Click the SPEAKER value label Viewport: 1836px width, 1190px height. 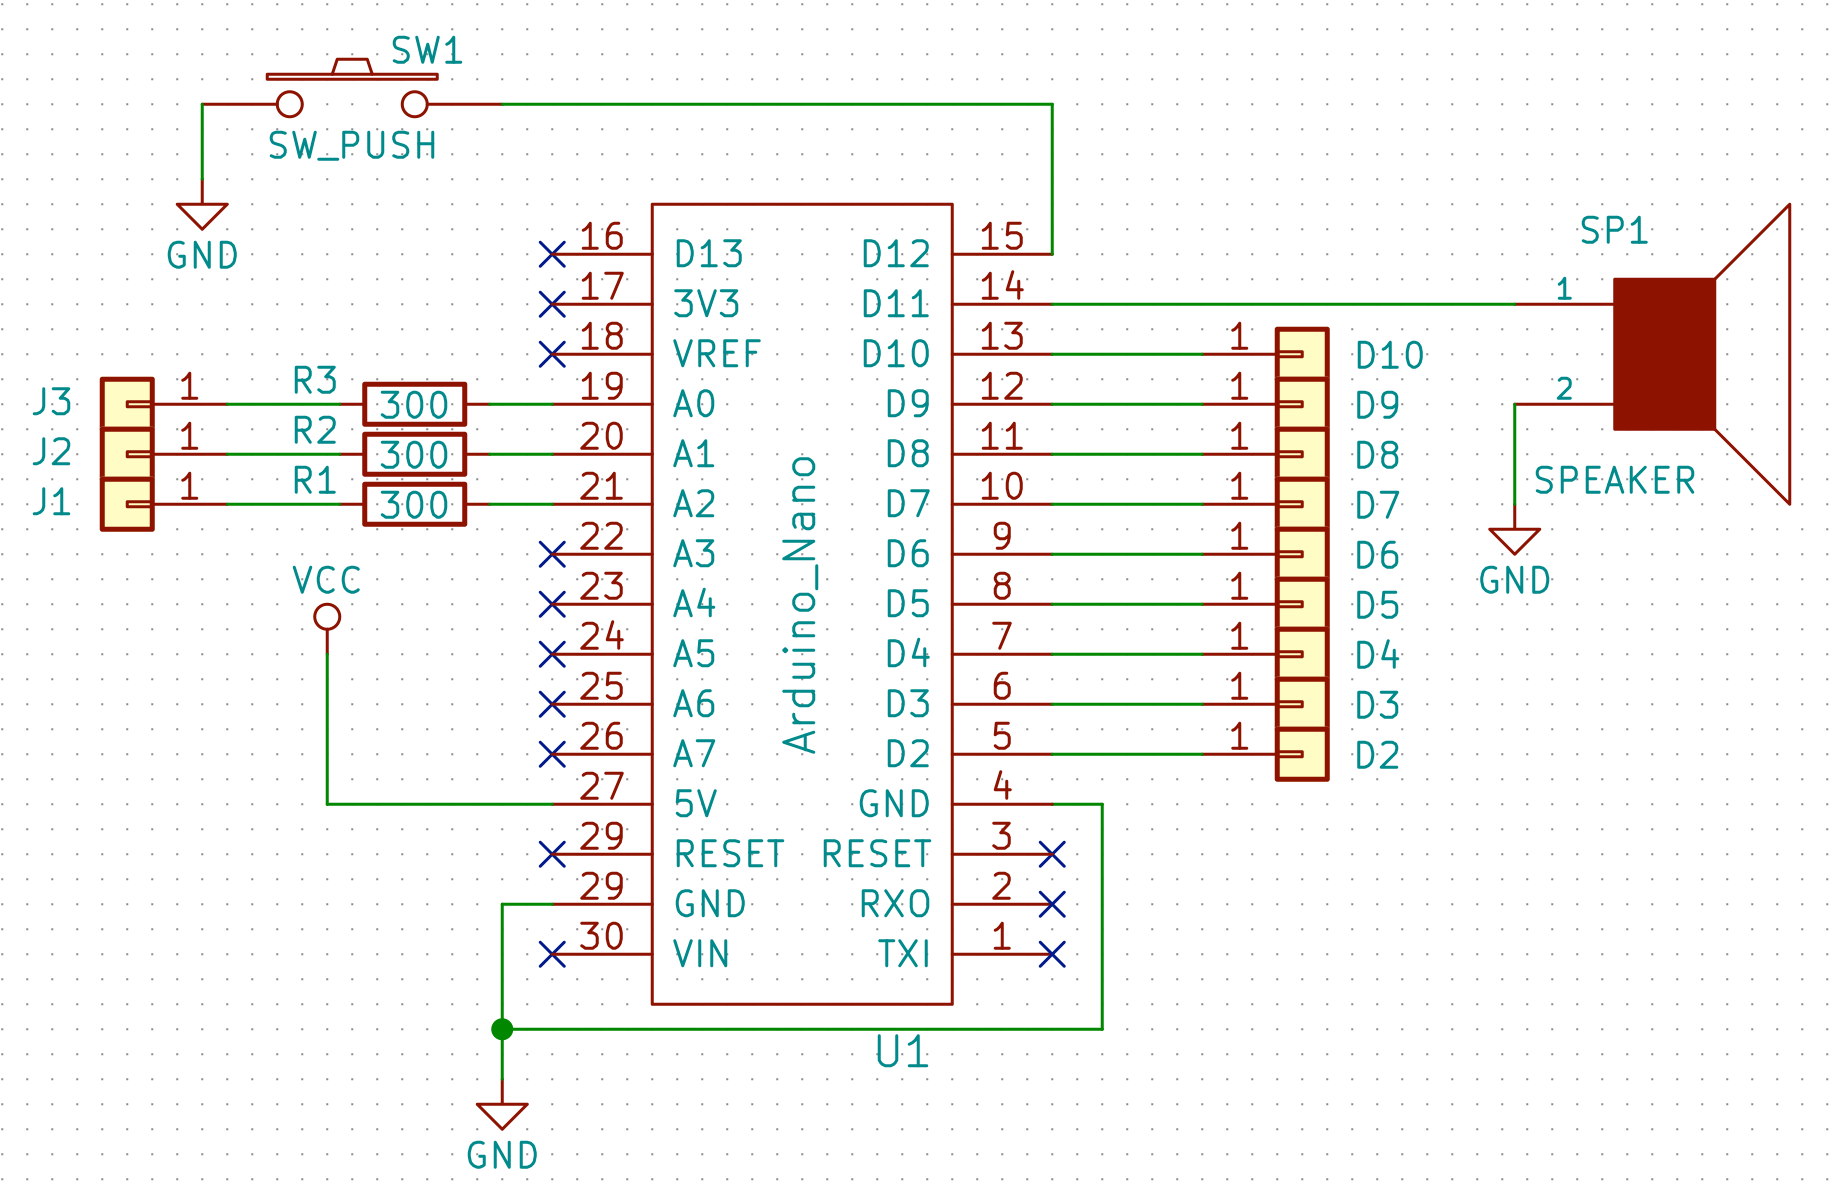[1615, 481]
